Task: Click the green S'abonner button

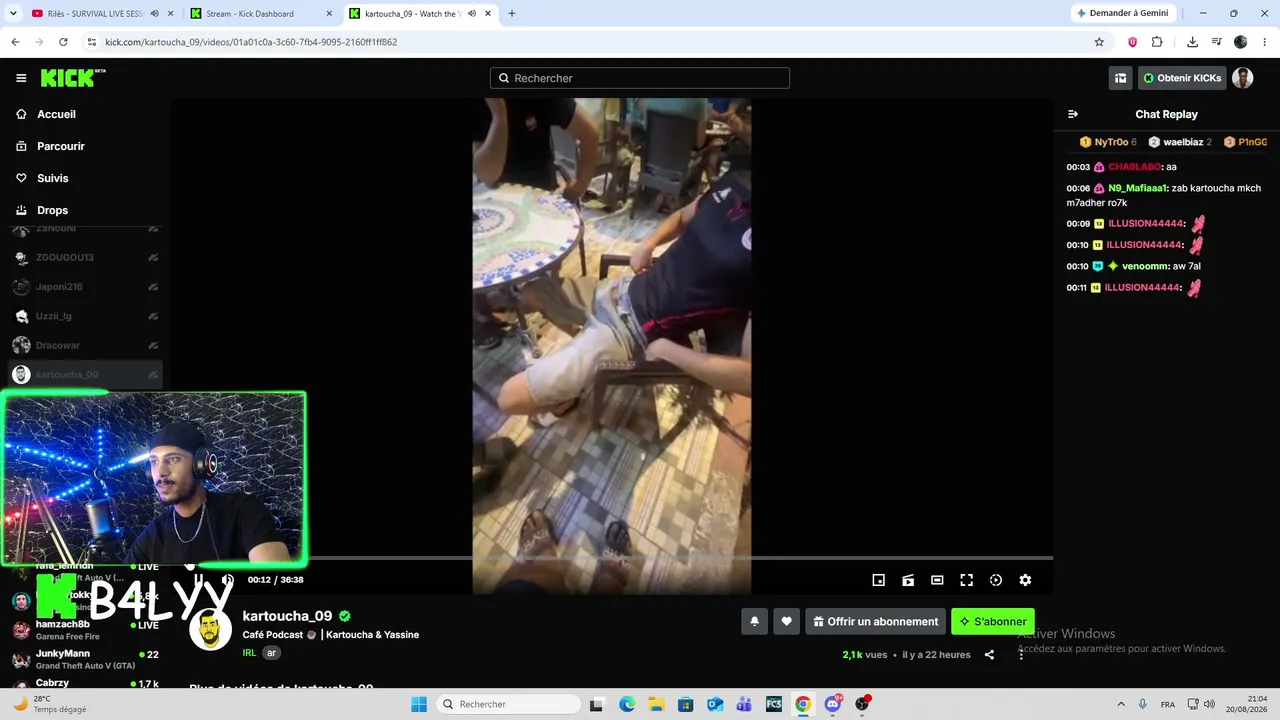Action: click(x=993, y=621)
